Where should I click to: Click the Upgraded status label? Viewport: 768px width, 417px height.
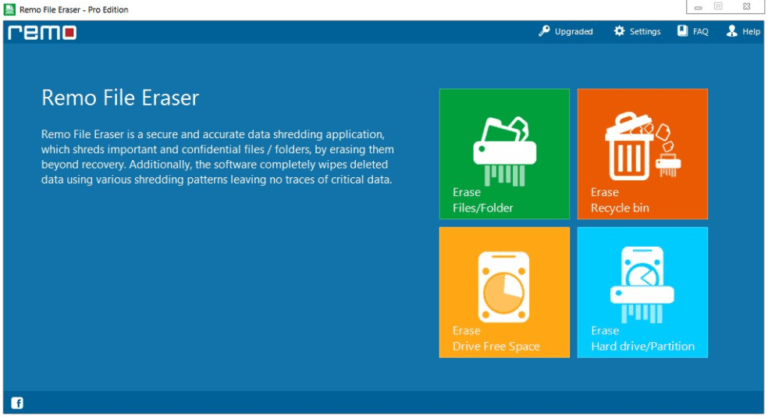point(574,32)
